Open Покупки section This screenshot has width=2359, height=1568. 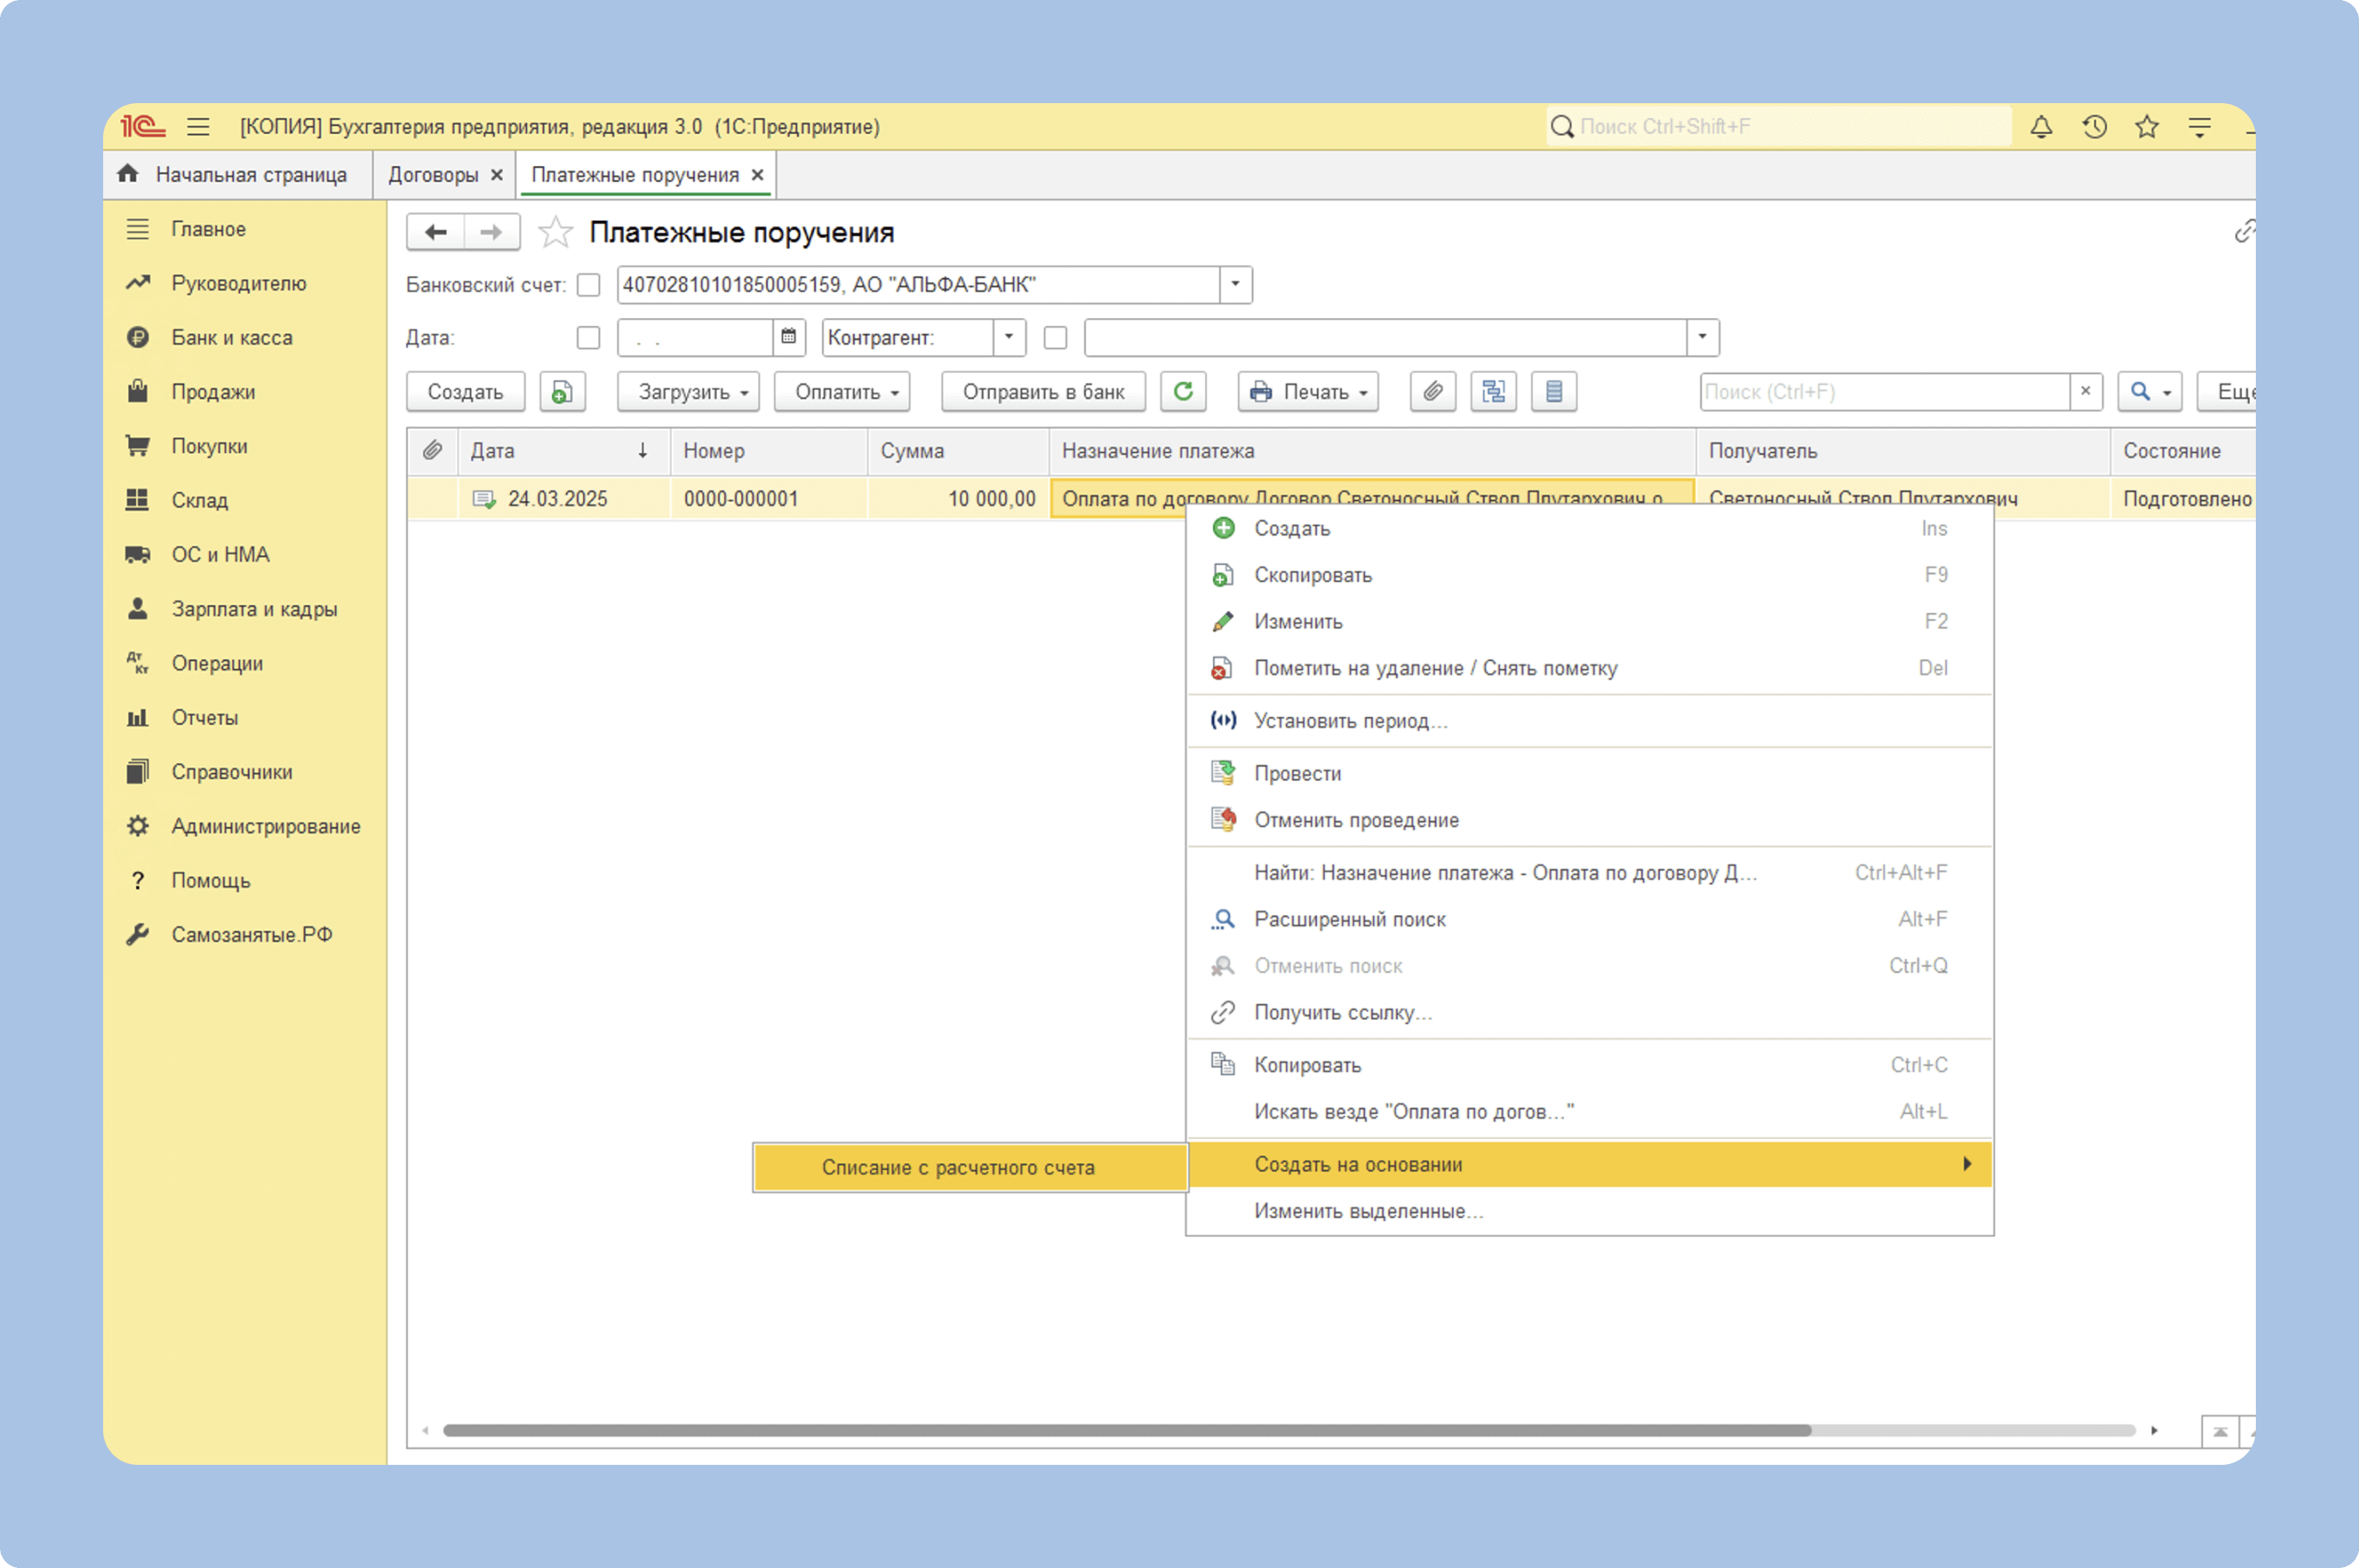click(x=209, y=446)
